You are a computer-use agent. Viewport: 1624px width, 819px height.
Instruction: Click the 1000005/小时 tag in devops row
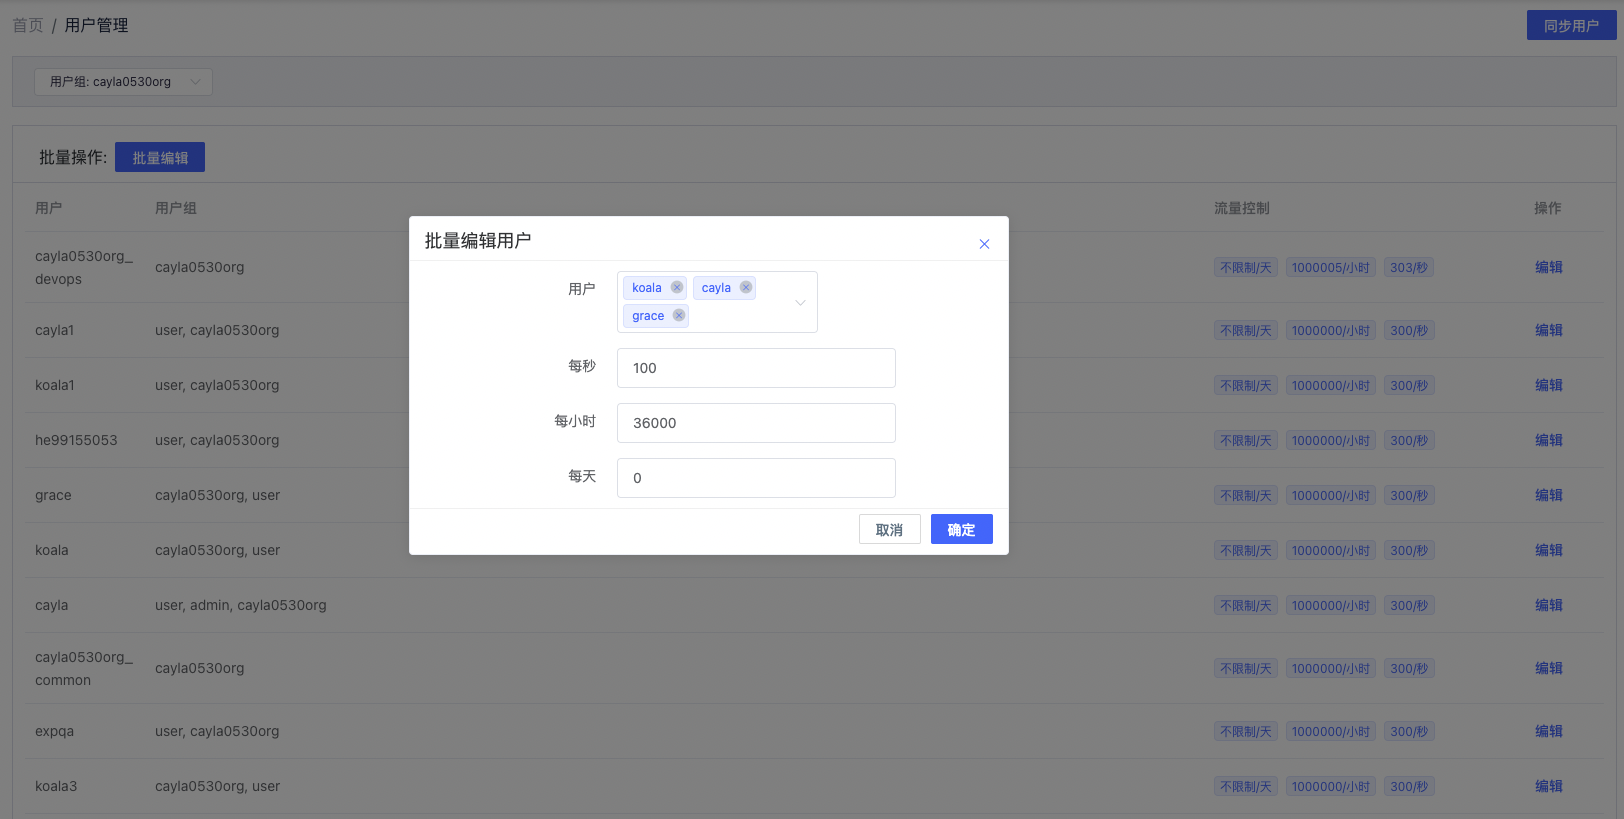[x=1330, y=267]
